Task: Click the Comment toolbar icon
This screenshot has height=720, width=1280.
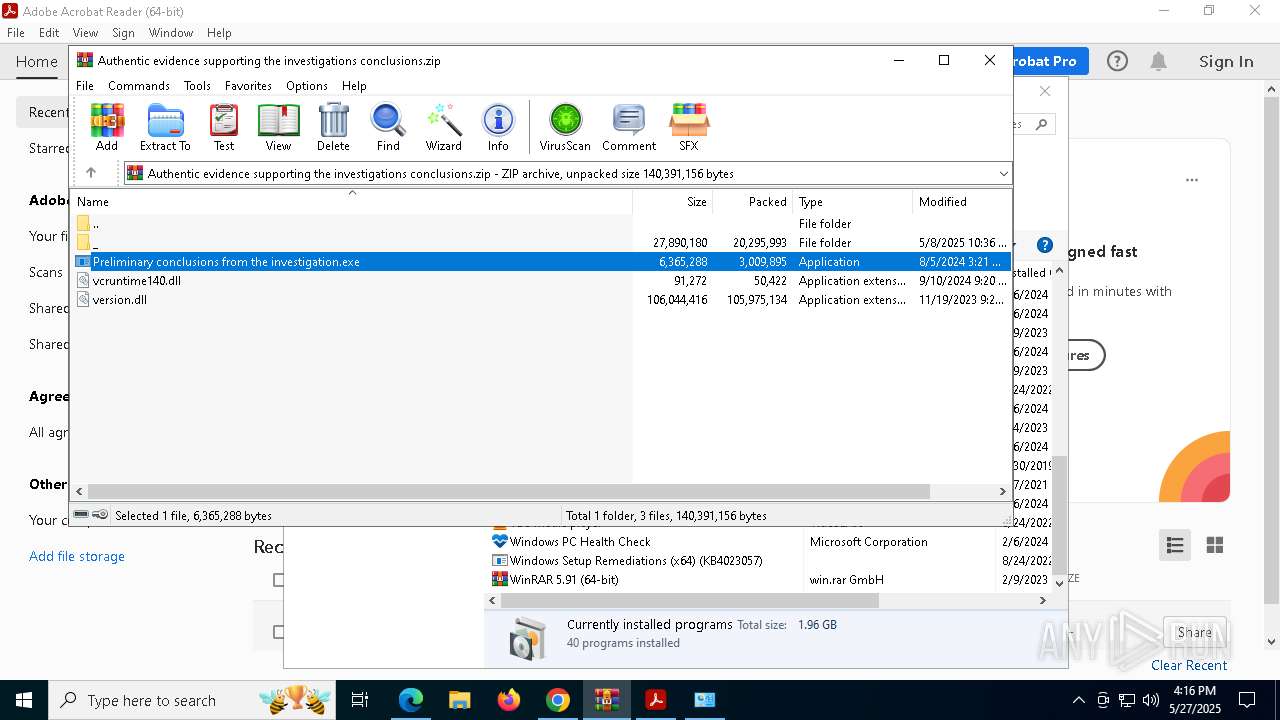Action: point(629,127)
